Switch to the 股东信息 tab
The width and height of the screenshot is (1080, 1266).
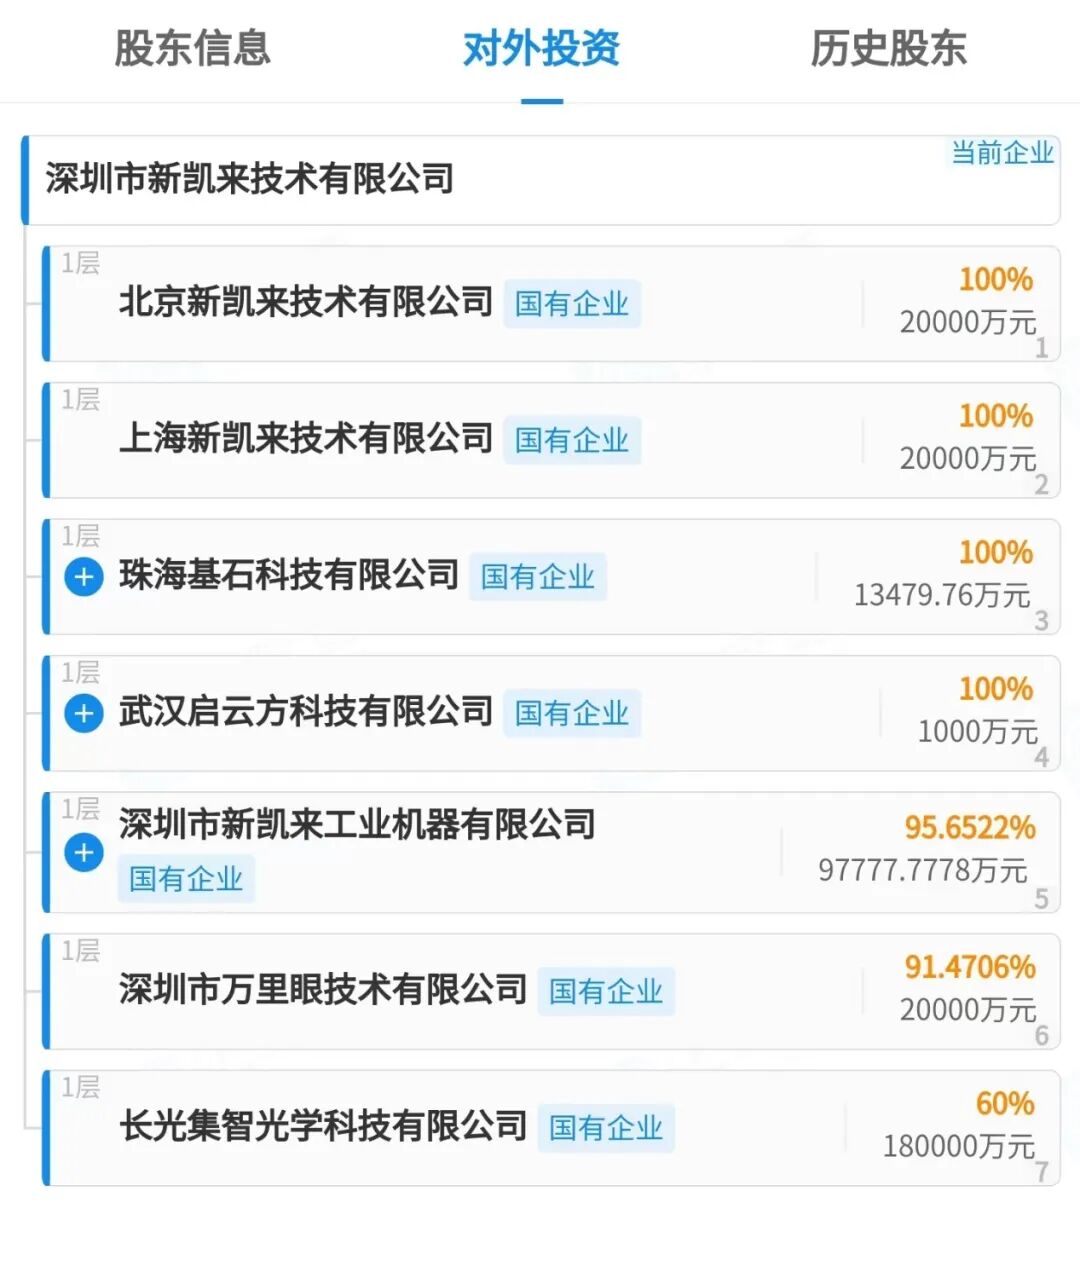192,48
